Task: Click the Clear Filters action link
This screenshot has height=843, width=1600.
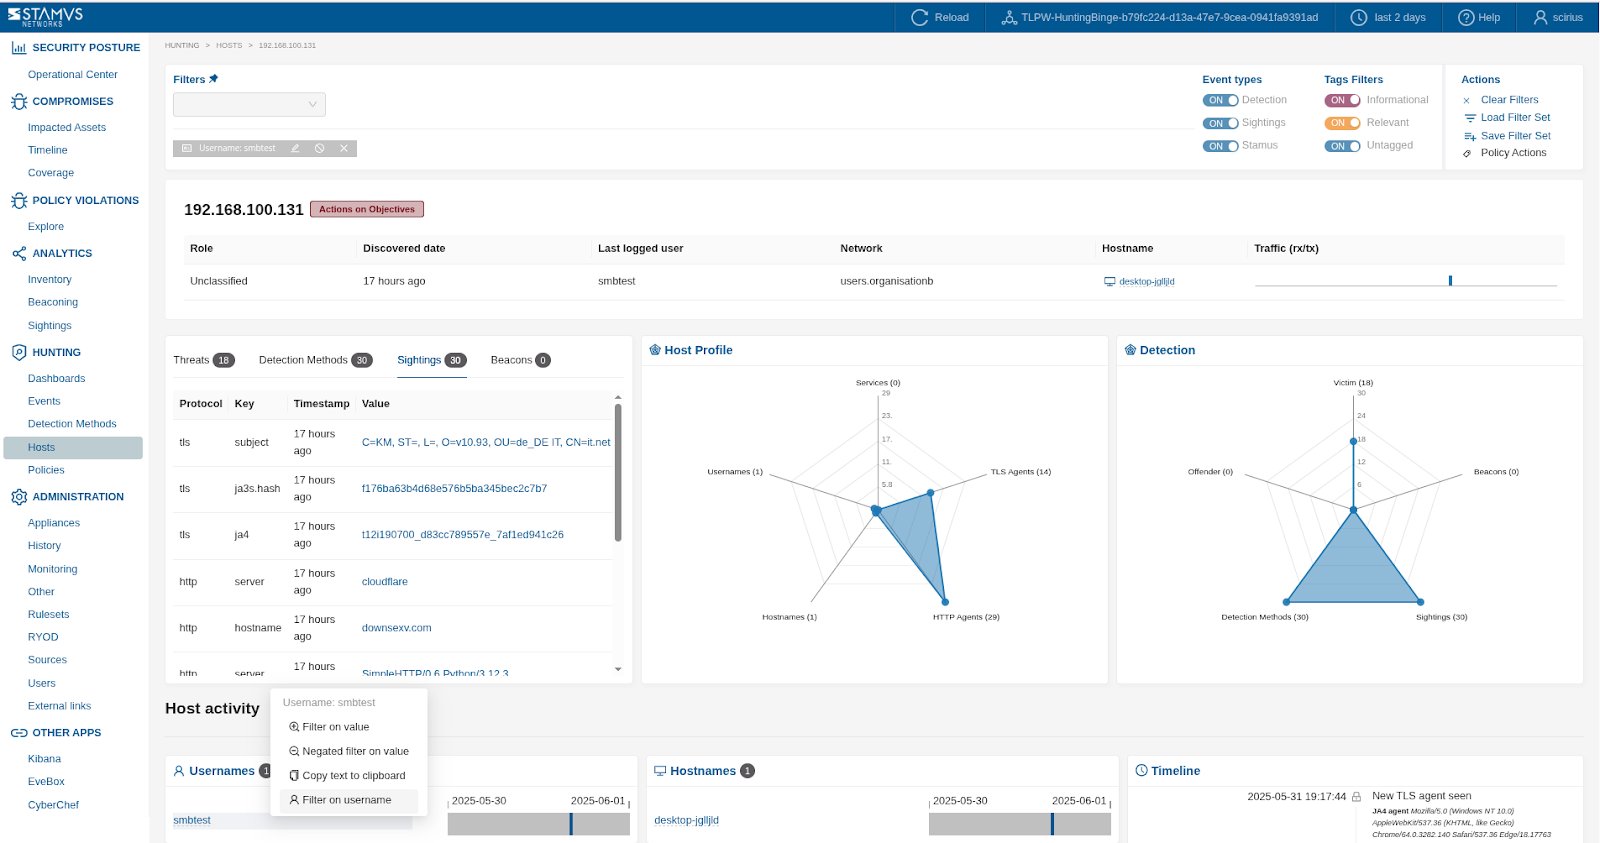Action: 1509,100
